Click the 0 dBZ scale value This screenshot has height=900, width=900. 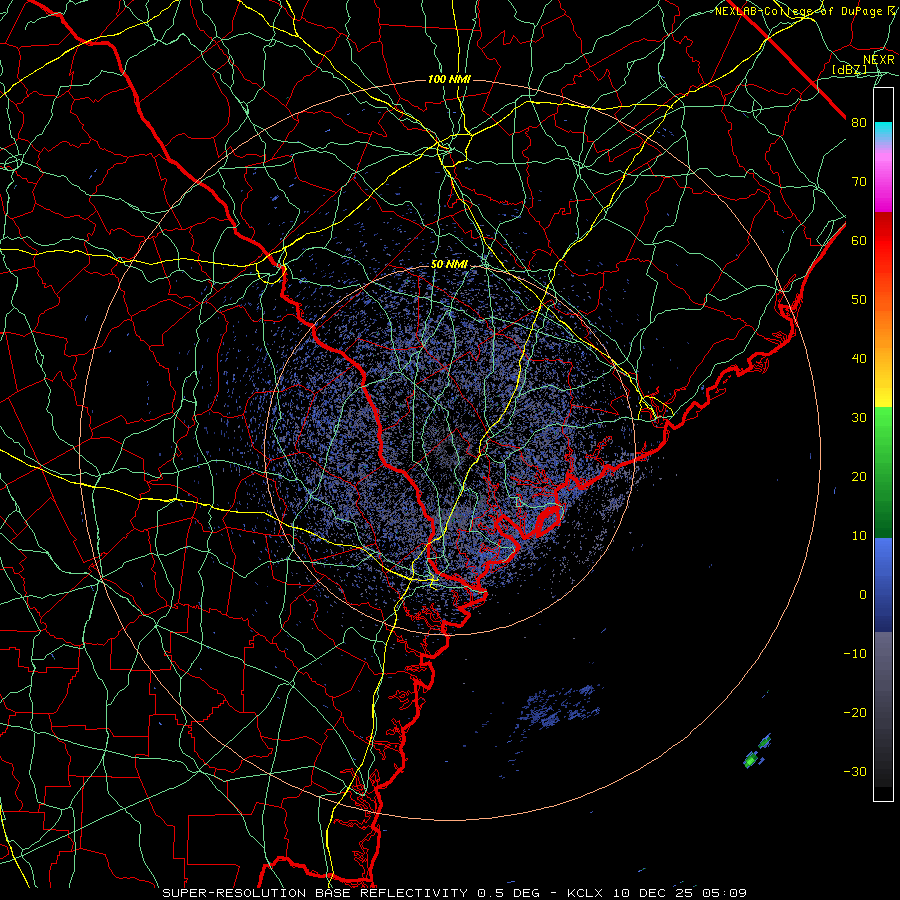(863, 595)
